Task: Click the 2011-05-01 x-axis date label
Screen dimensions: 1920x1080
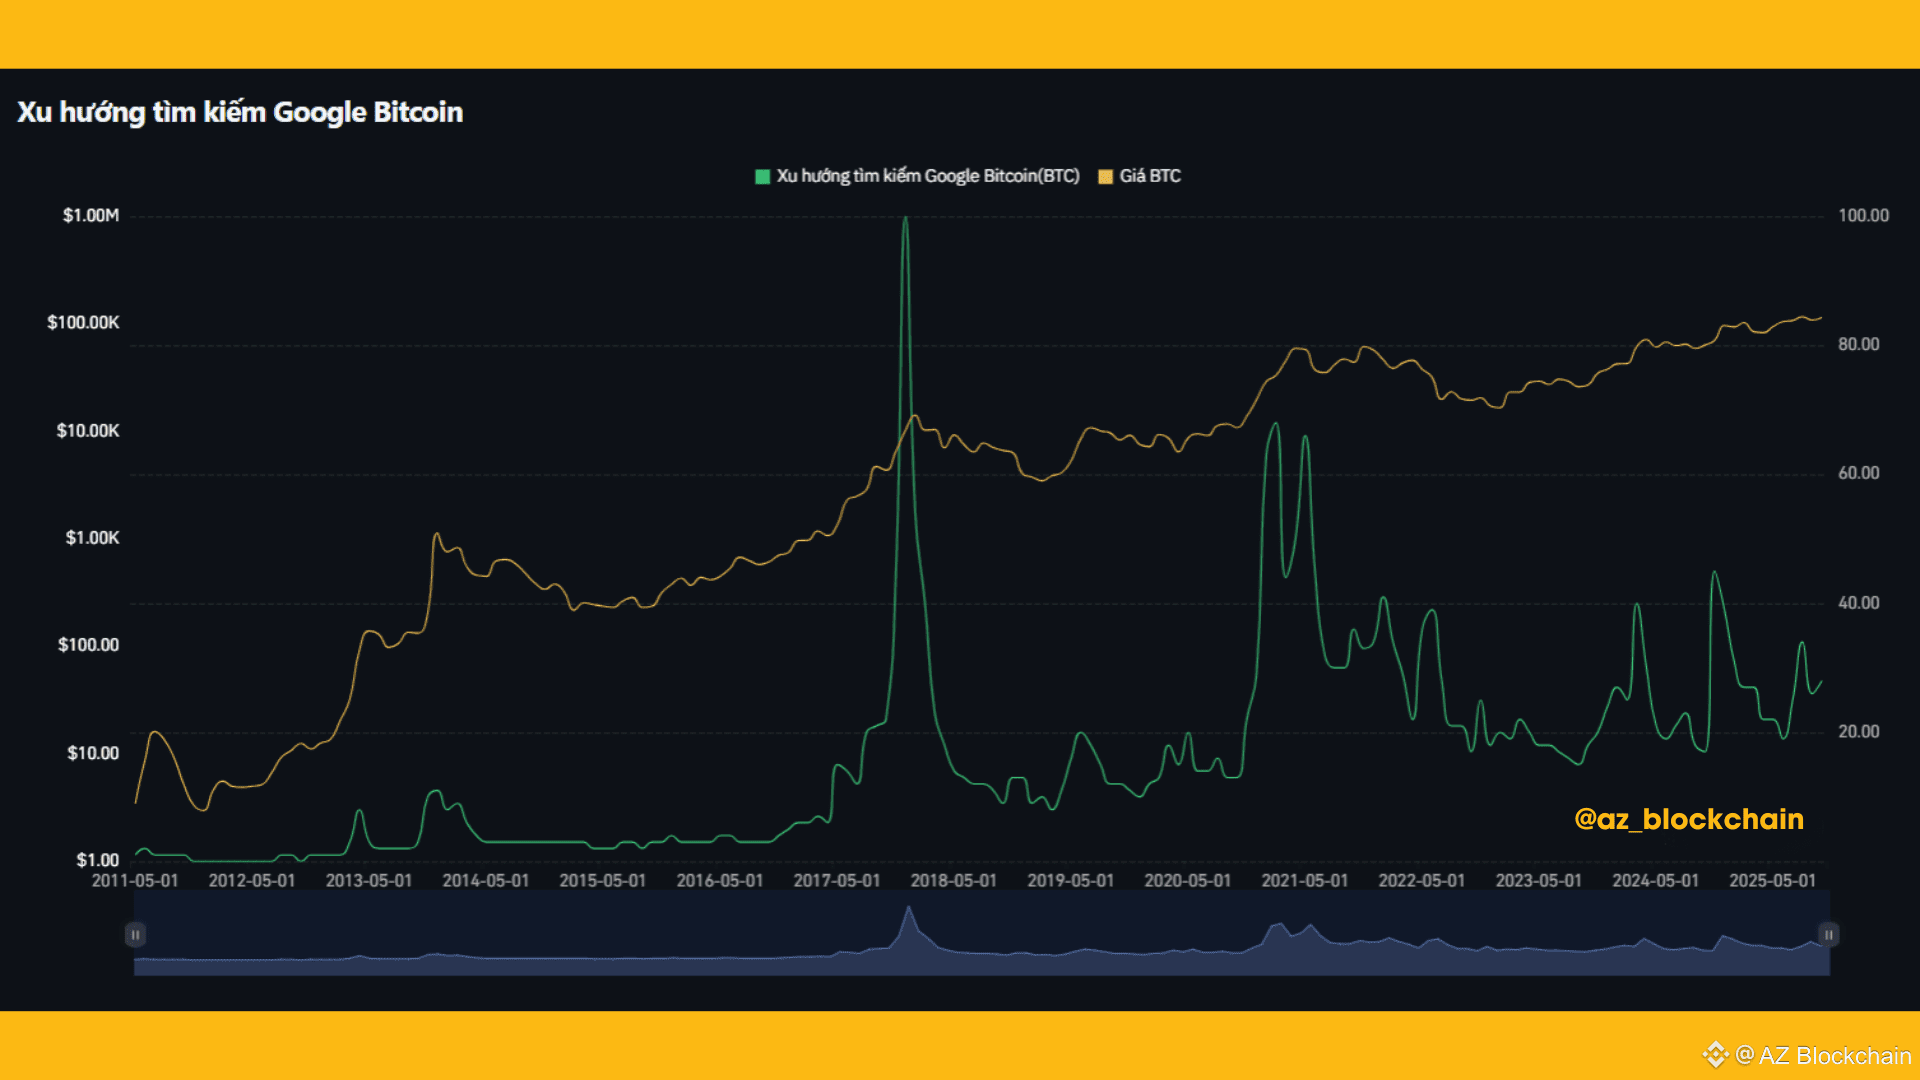Action: [135, 880]
